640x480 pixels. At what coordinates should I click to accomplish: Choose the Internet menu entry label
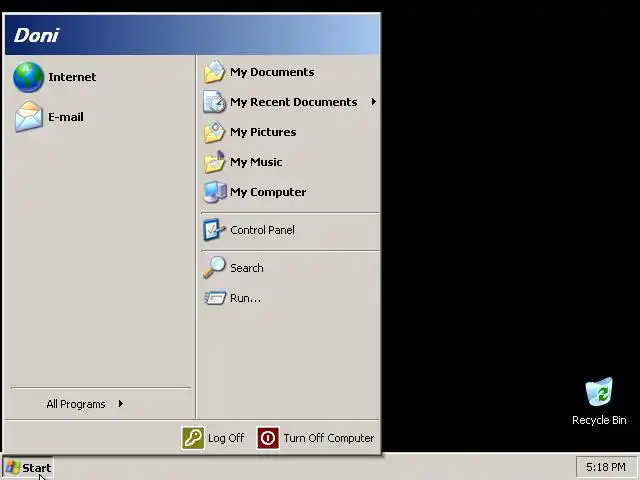pos(72,77)
